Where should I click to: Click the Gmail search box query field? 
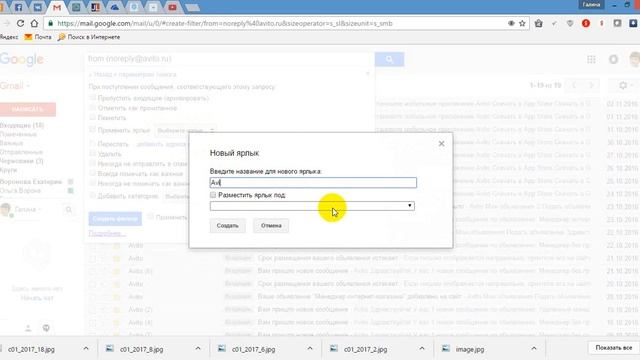[229, 59]
